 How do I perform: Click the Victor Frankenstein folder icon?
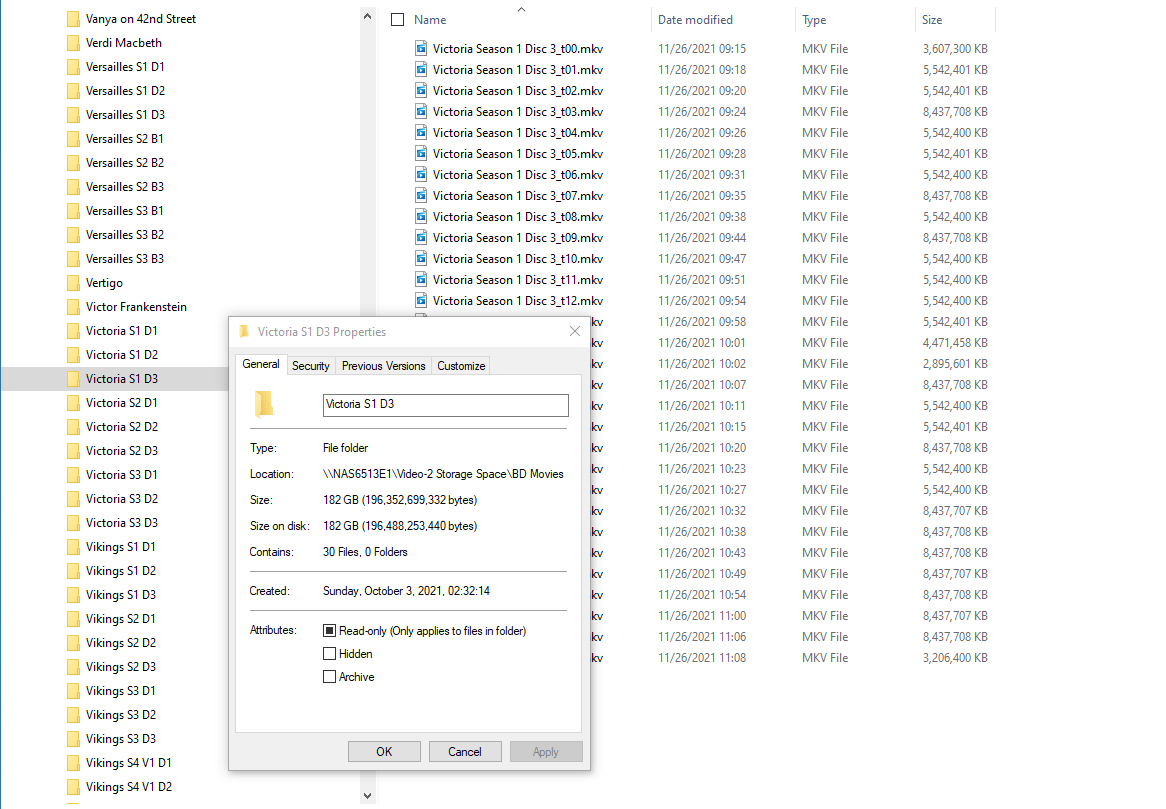73,307
